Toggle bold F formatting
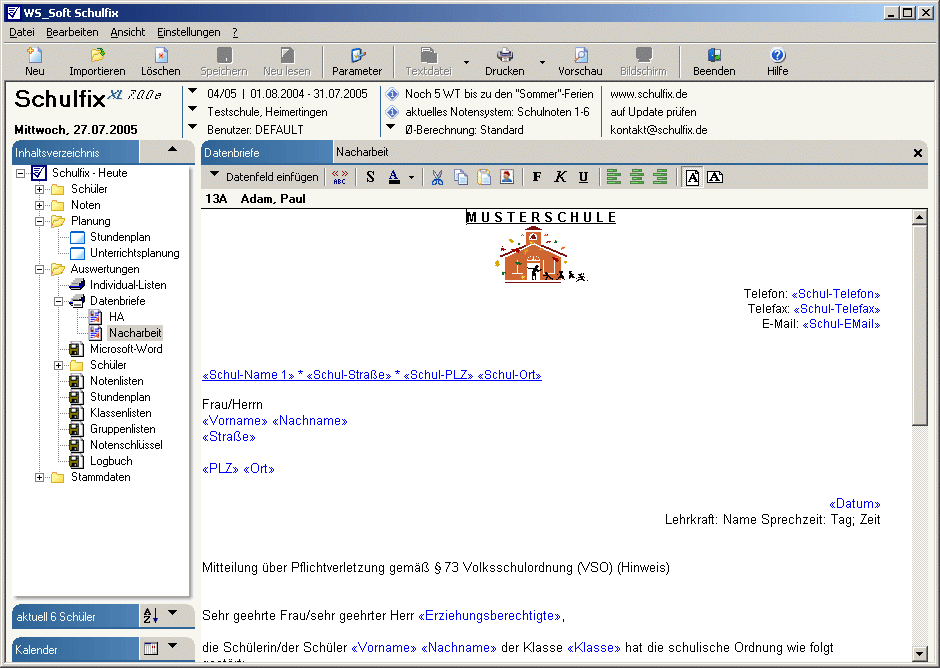This screenshot has width=940, height=668. click(x=537, y=177)
